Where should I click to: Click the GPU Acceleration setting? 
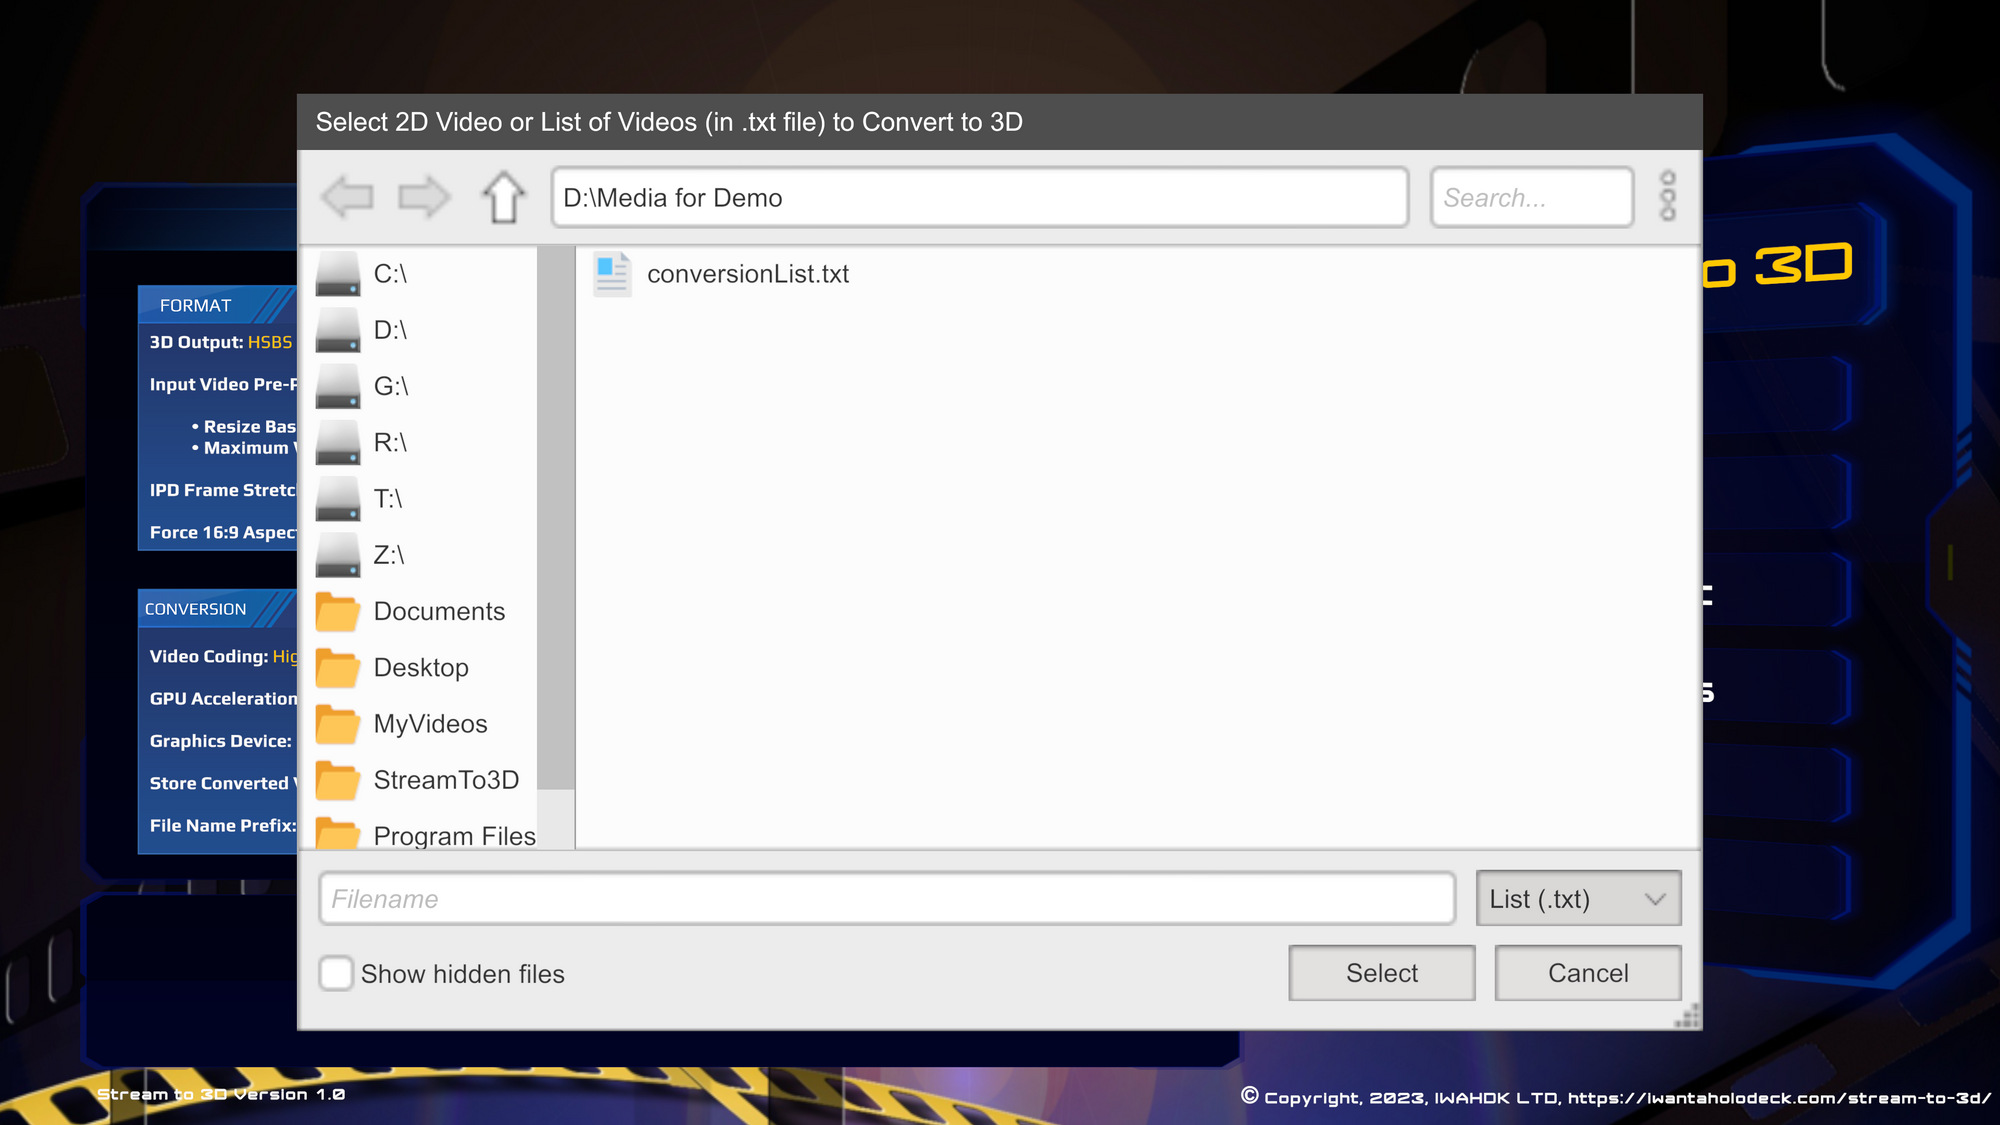(x=223, y=698)
